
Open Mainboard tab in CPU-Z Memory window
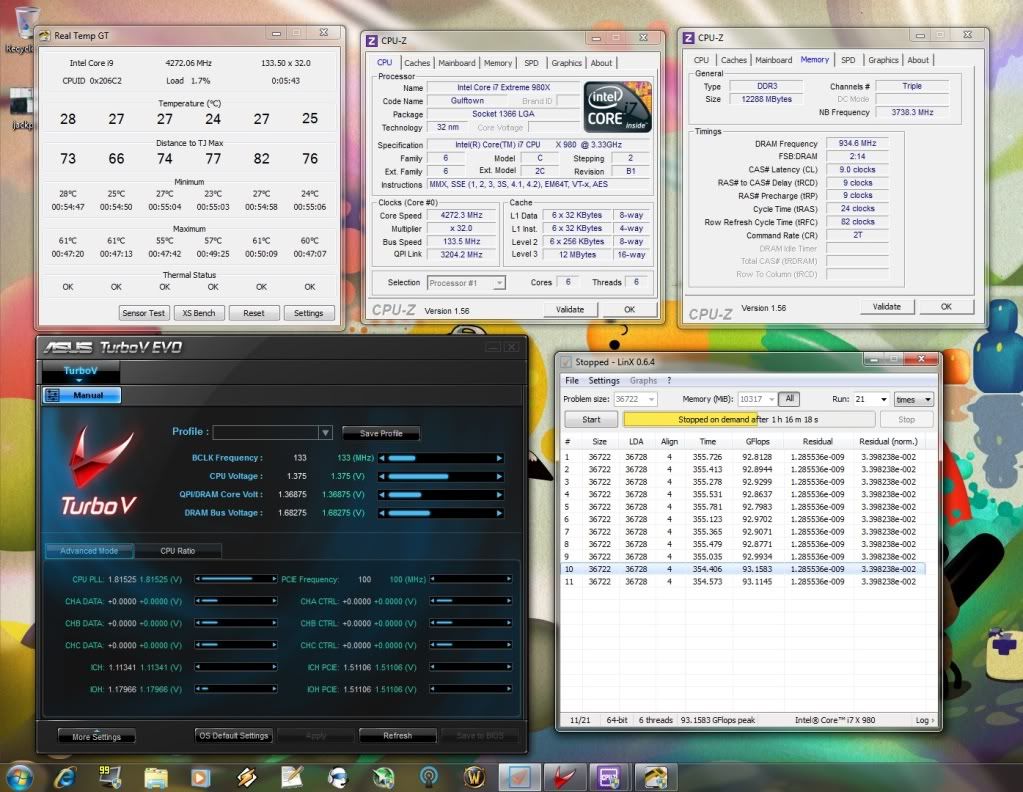click(773, 60)
